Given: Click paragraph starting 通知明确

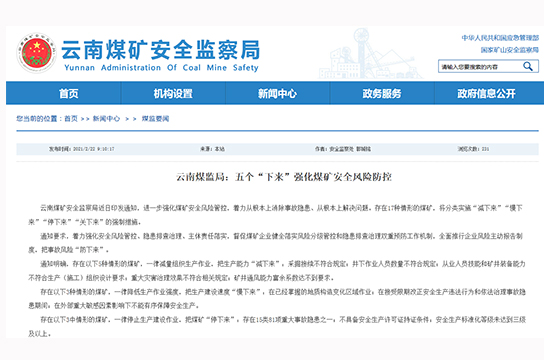Looking at the screenshot, I should click(277, 271).
